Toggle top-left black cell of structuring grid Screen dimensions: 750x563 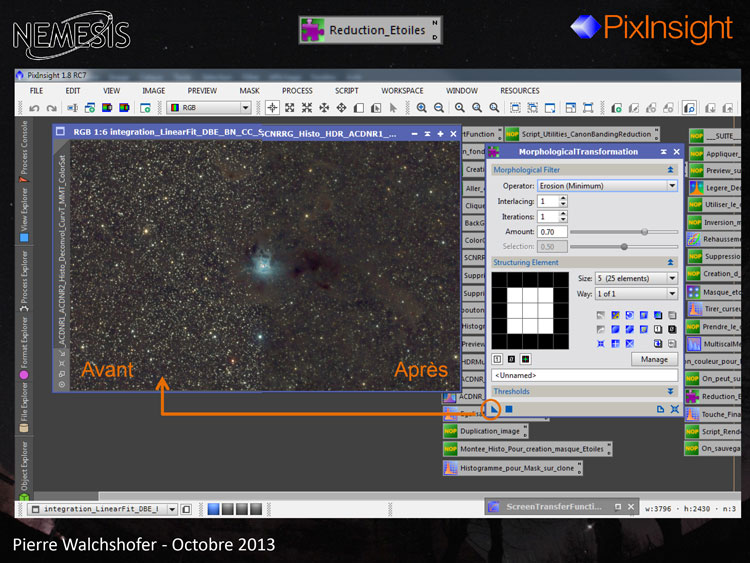pyautogui.click(x=499, y=280)
